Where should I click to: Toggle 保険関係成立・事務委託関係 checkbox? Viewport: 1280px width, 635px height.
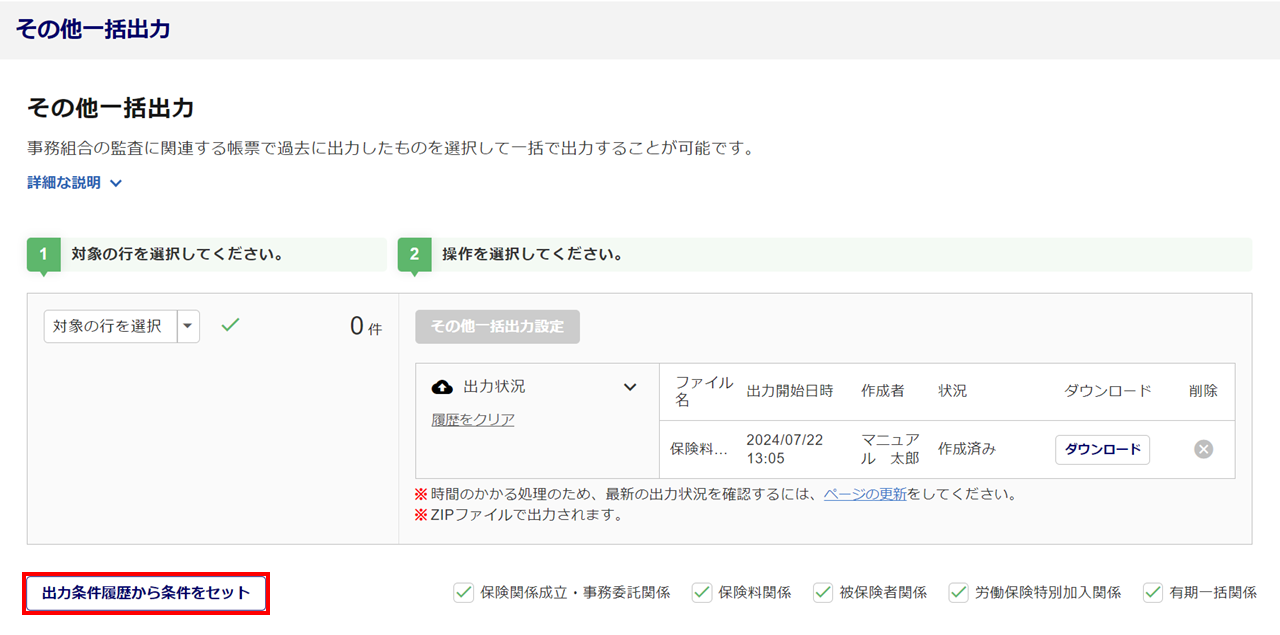464,592
